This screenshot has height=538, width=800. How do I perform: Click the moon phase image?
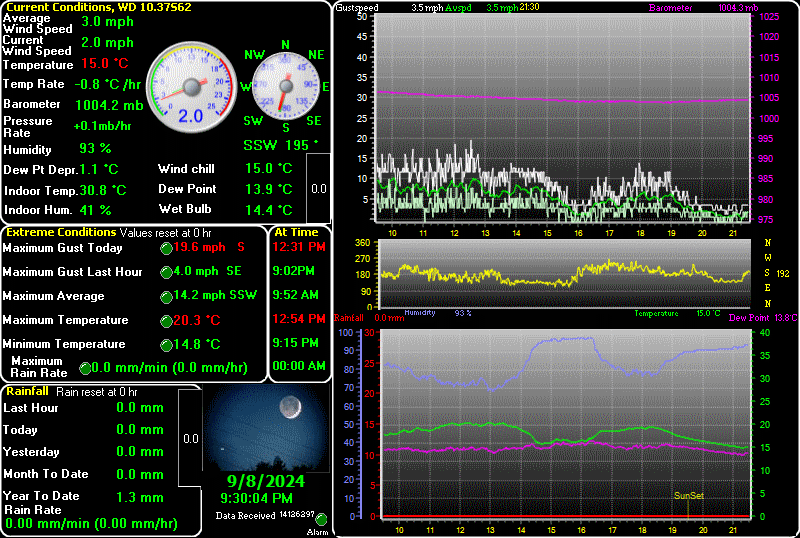(x=267, y=428)
